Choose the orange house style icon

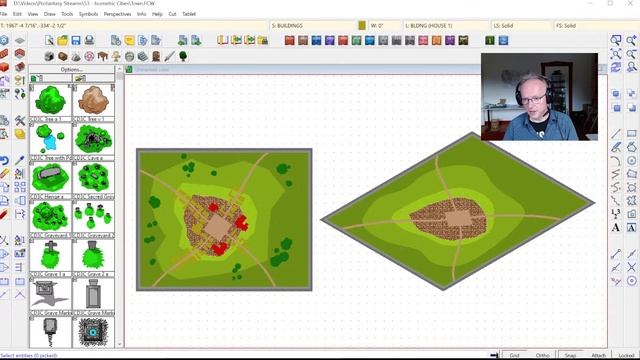tap(436, 40)
